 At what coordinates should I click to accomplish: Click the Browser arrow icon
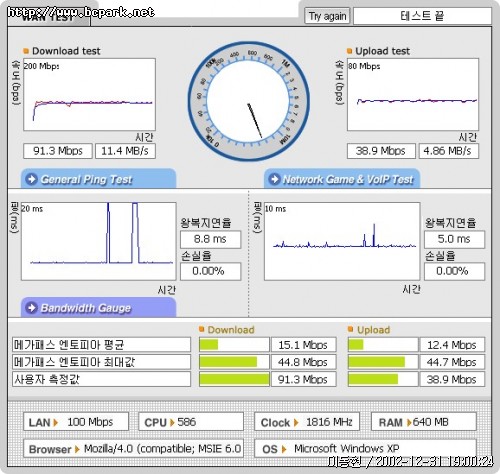pyautogui.click(x=77, y=449)
